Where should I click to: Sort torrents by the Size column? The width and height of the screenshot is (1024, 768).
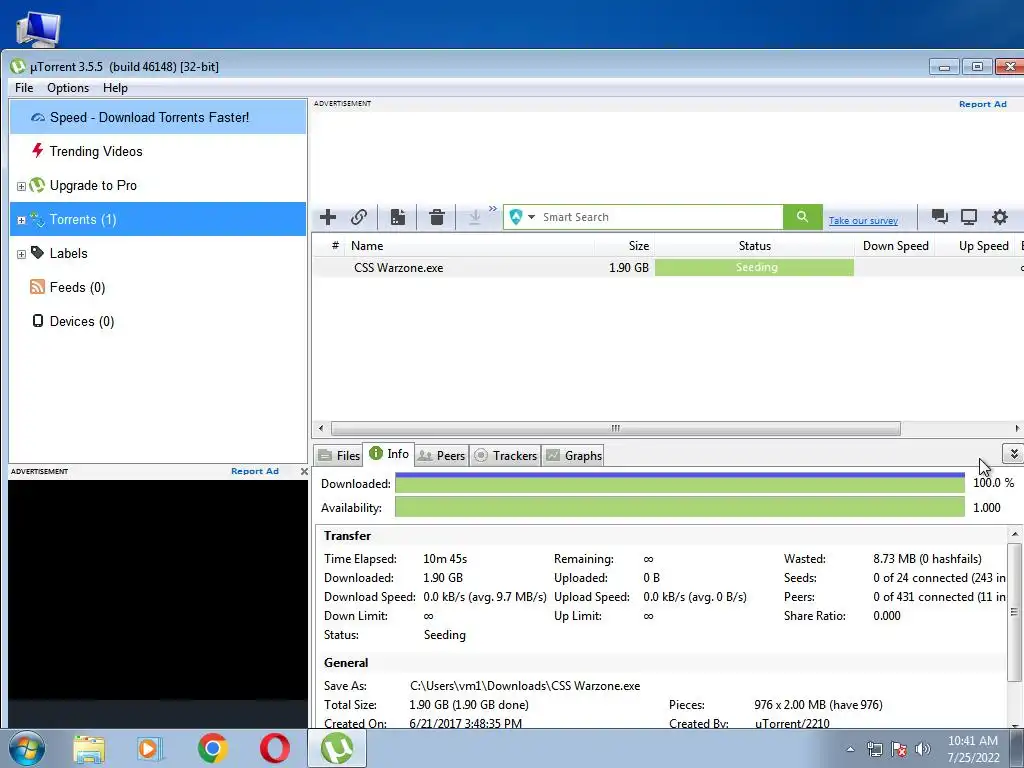coord(624,246)
